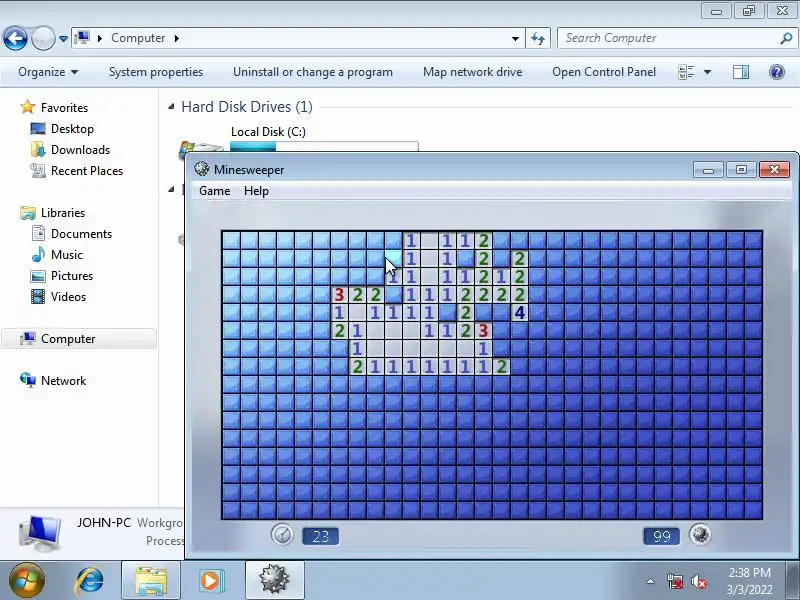
Task: Click the mines remaining value 99
Action: (x=661, y=536)
